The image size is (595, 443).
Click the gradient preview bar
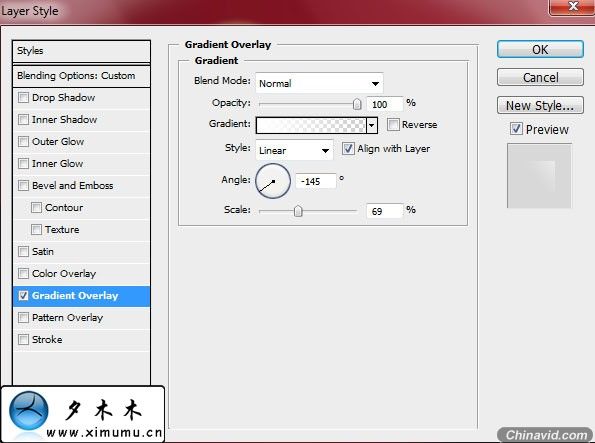click(x=311, y=125)
